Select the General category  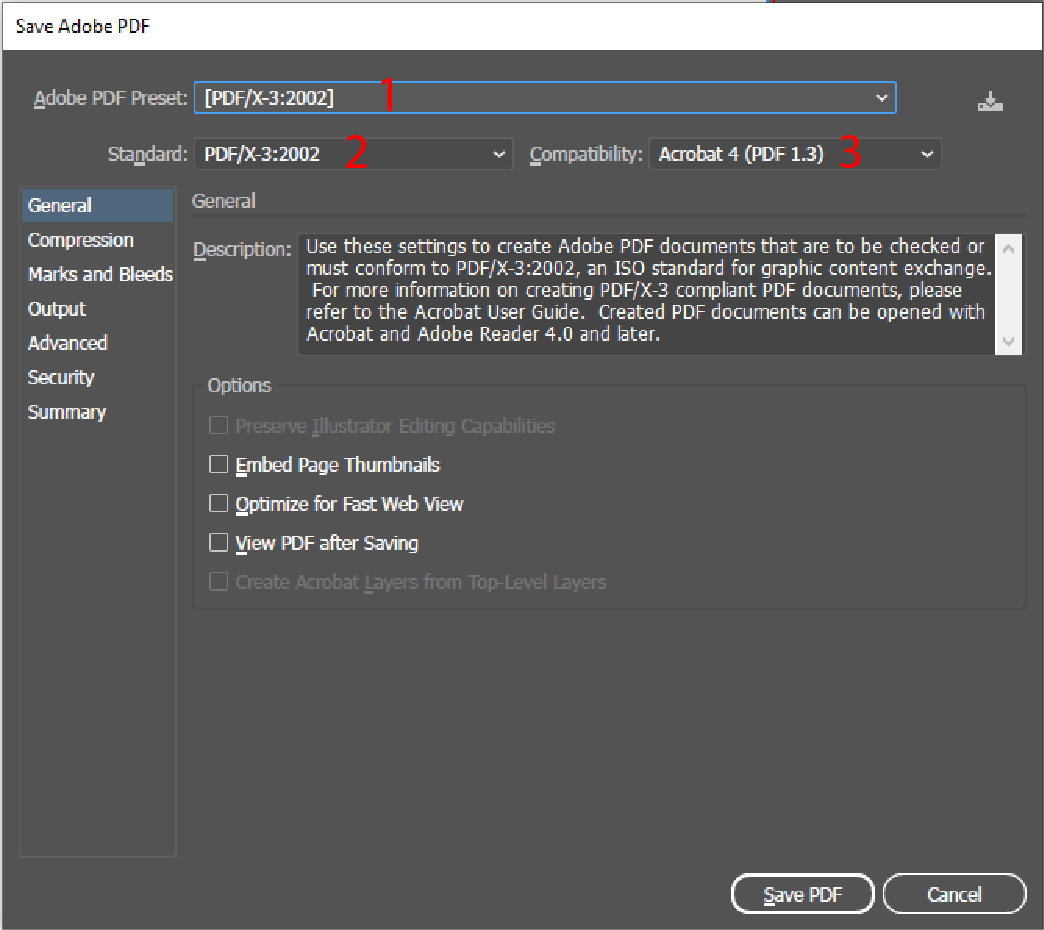(60, 205)
